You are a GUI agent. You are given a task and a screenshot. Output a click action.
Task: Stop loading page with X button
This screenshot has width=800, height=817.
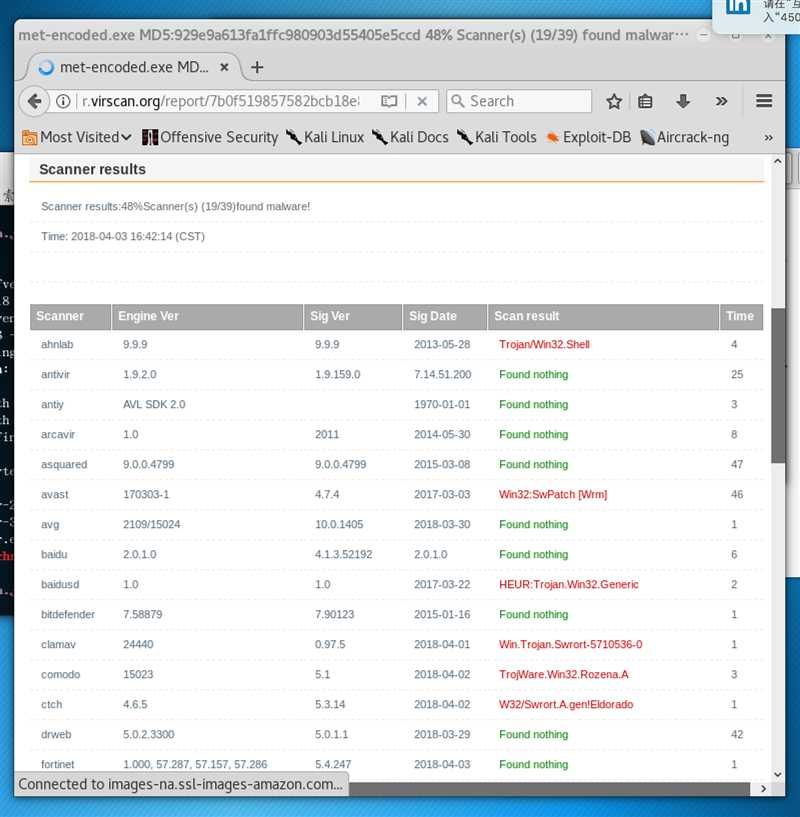(x=422, y=101)
